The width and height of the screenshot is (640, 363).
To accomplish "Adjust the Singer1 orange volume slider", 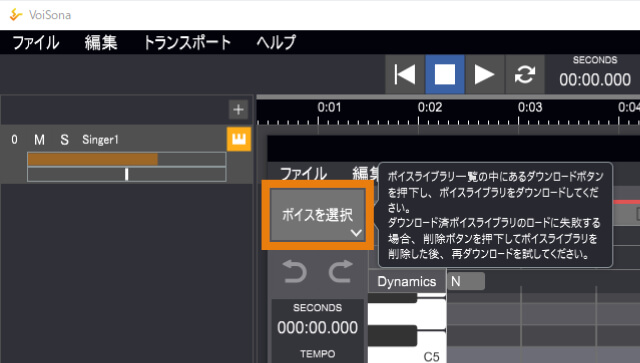I will [x=127, y=159].
